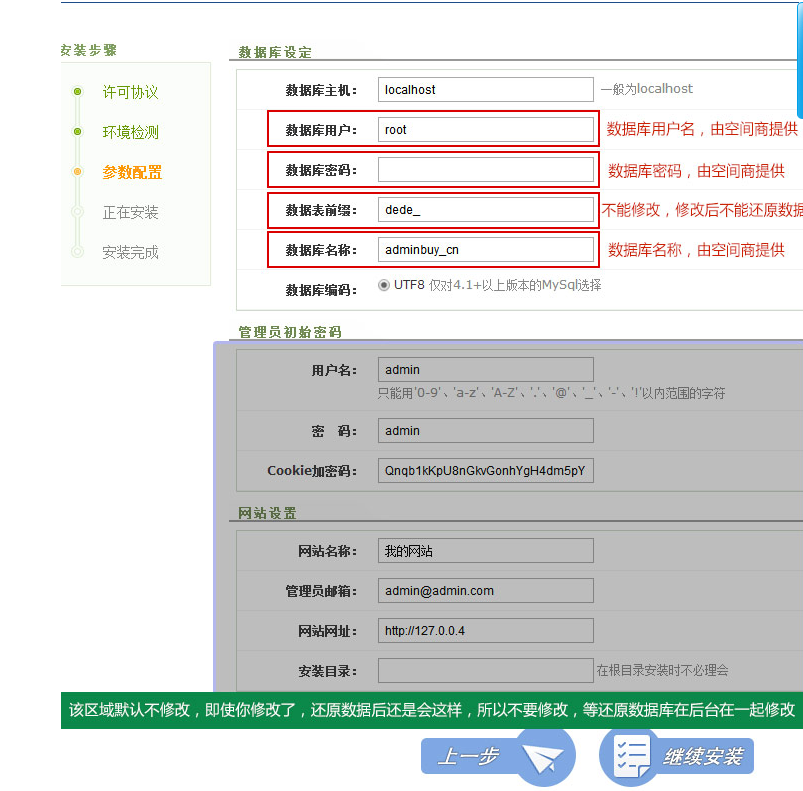Click the orange bullet beside 参数配置
803x791 pixels.
point(77,172)
